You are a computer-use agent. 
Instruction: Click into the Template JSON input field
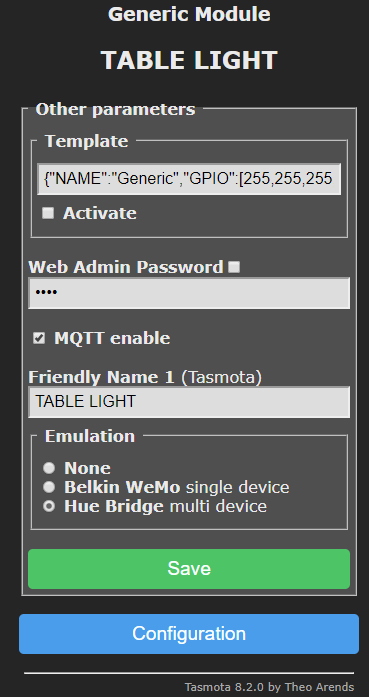click(x=189, y=179)
